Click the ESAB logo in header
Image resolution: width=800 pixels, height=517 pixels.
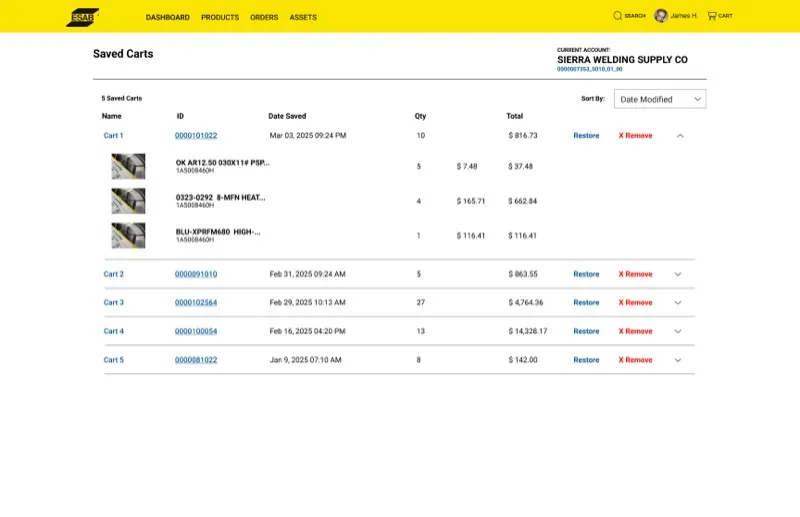point(83,17)
